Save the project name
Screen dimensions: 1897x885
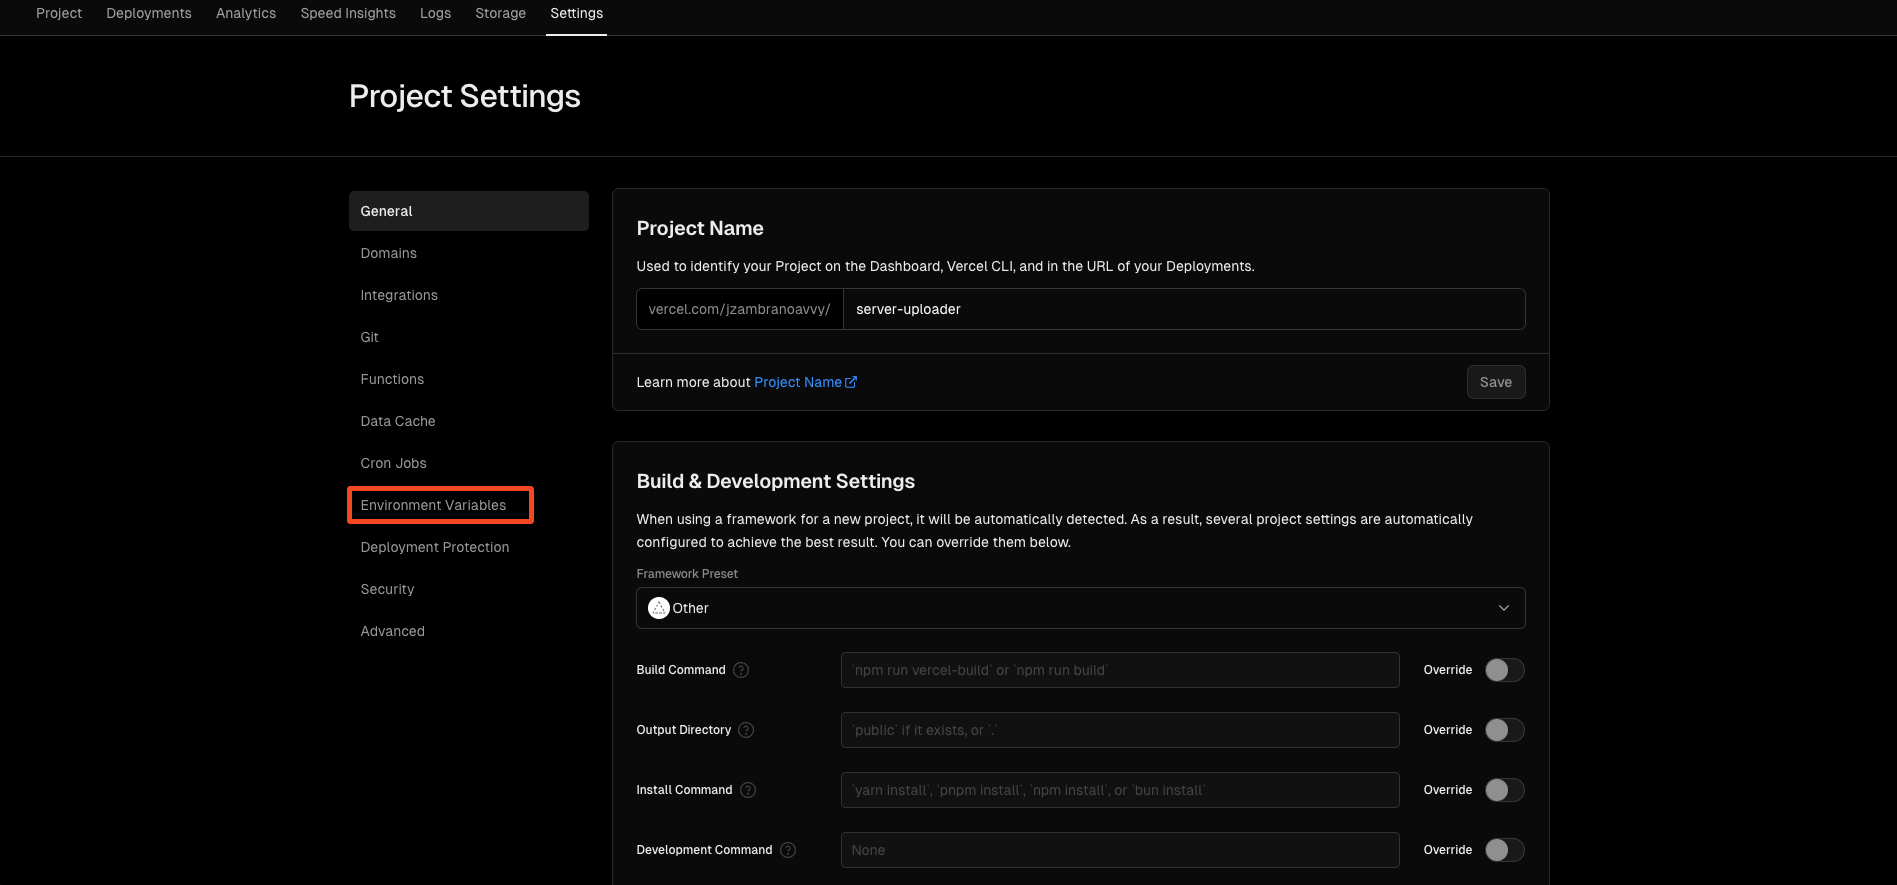coord(1495,382)
